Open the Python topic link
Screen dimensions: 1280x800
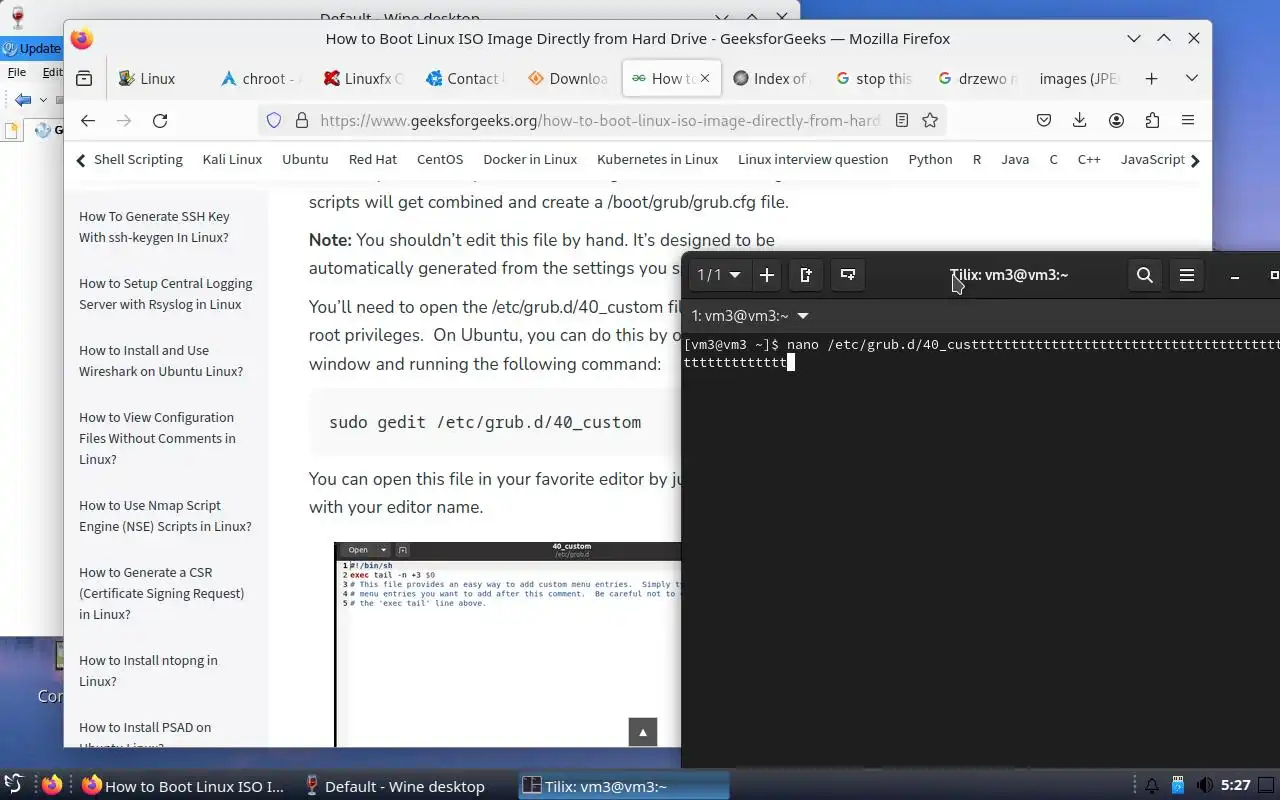(x=930, y=159)
